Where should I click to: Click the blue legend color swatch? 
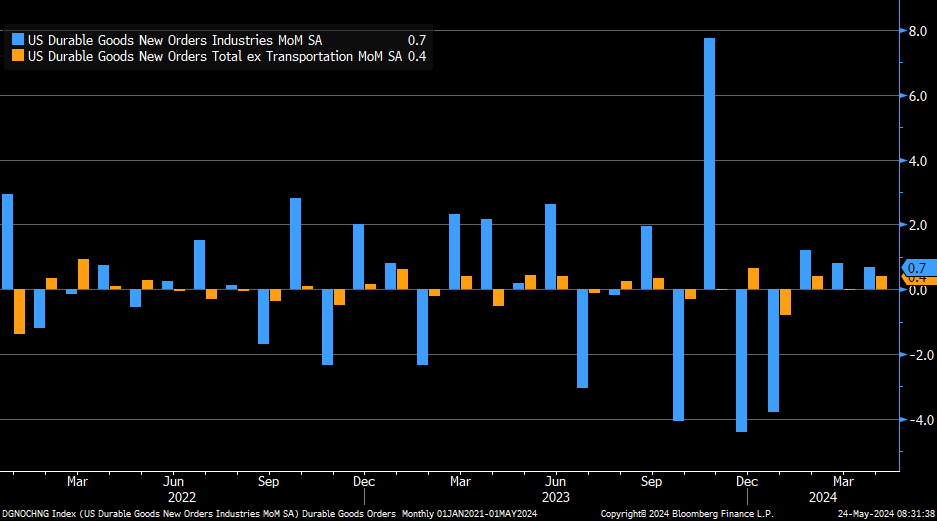click(18, 40)
